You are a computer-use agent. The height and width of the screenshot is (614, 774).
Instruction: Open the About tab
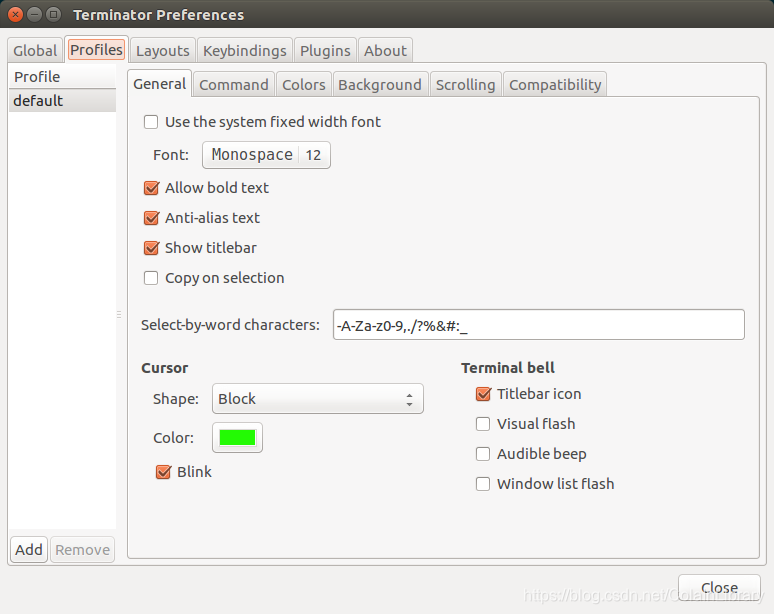(386, 50)
